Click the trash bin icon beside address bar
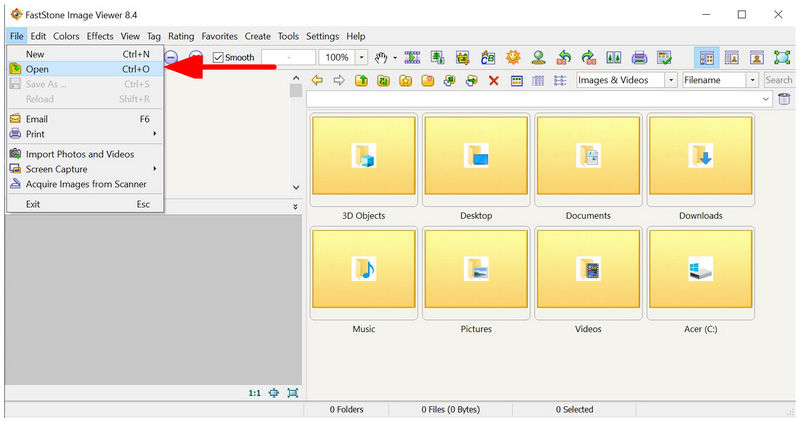The image size is (800, 422). pyautogui.click(x=784, y=99)
